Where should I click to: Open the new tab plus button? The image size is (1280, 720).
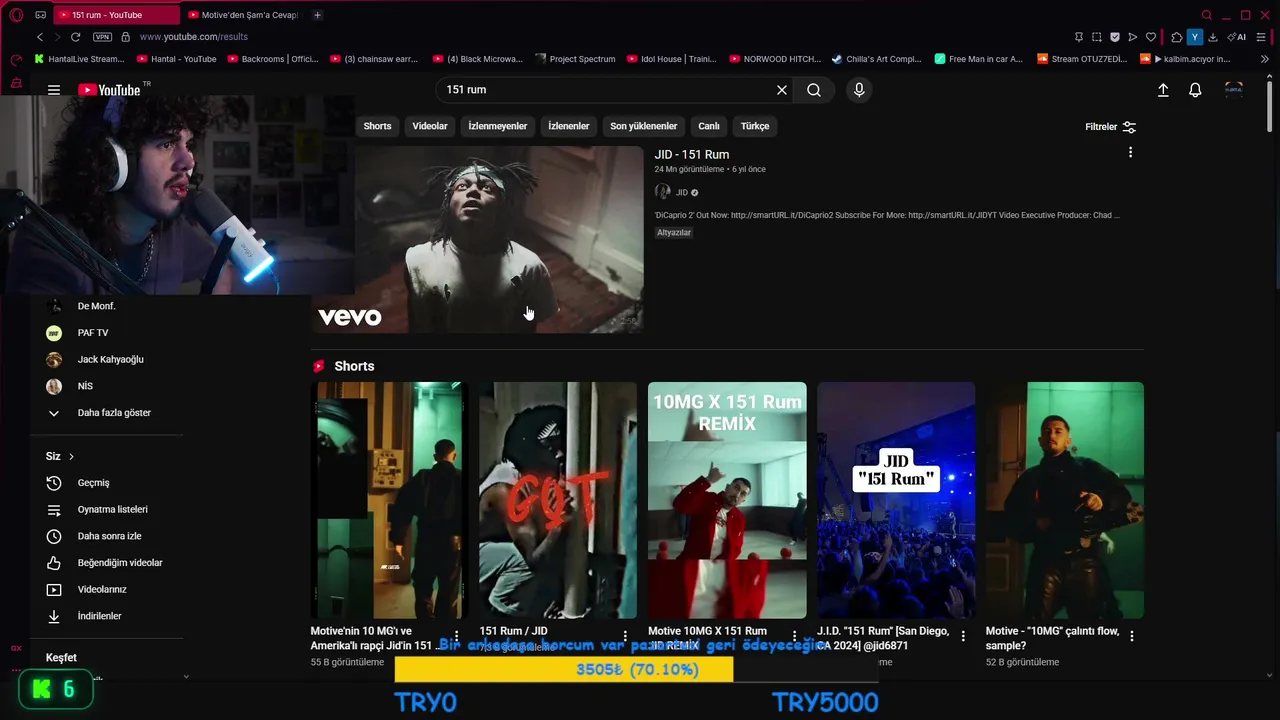pyautogui.click(x=317, y=15)
